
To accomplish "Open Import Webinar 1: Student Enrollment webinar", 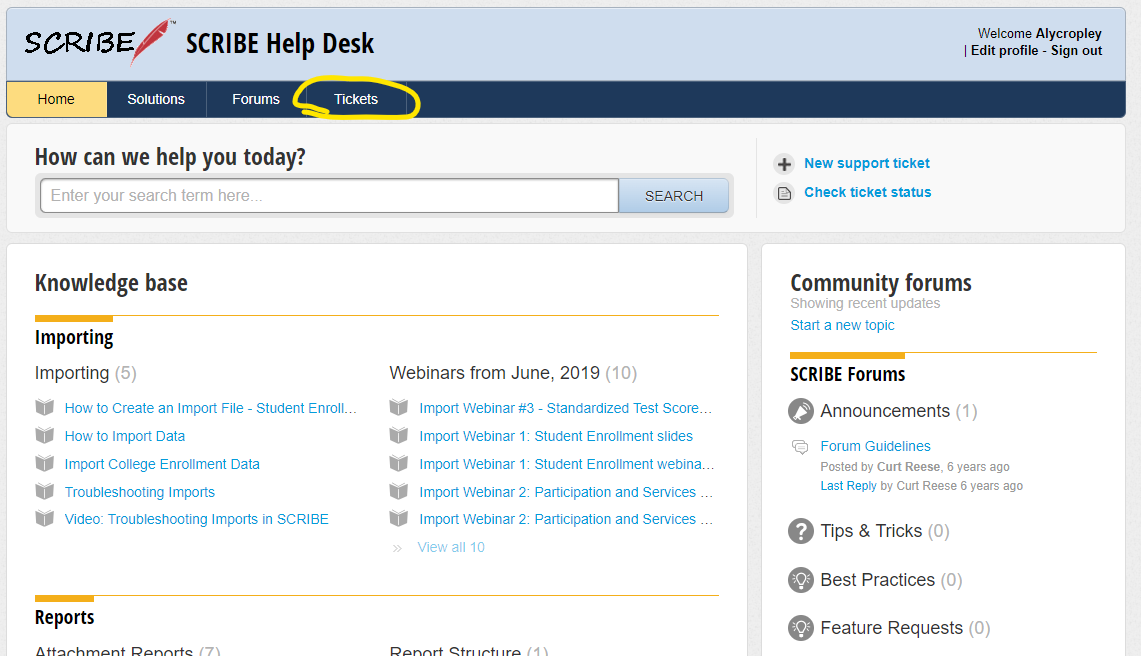I will click(566, 465).
